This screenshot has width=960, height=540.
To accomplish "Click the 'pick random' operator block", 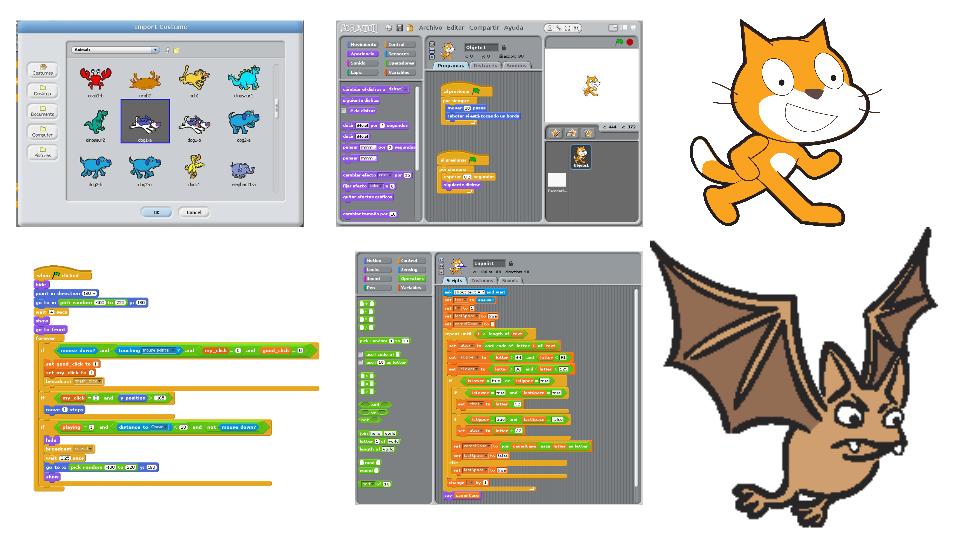I will [x=385, y=340].
